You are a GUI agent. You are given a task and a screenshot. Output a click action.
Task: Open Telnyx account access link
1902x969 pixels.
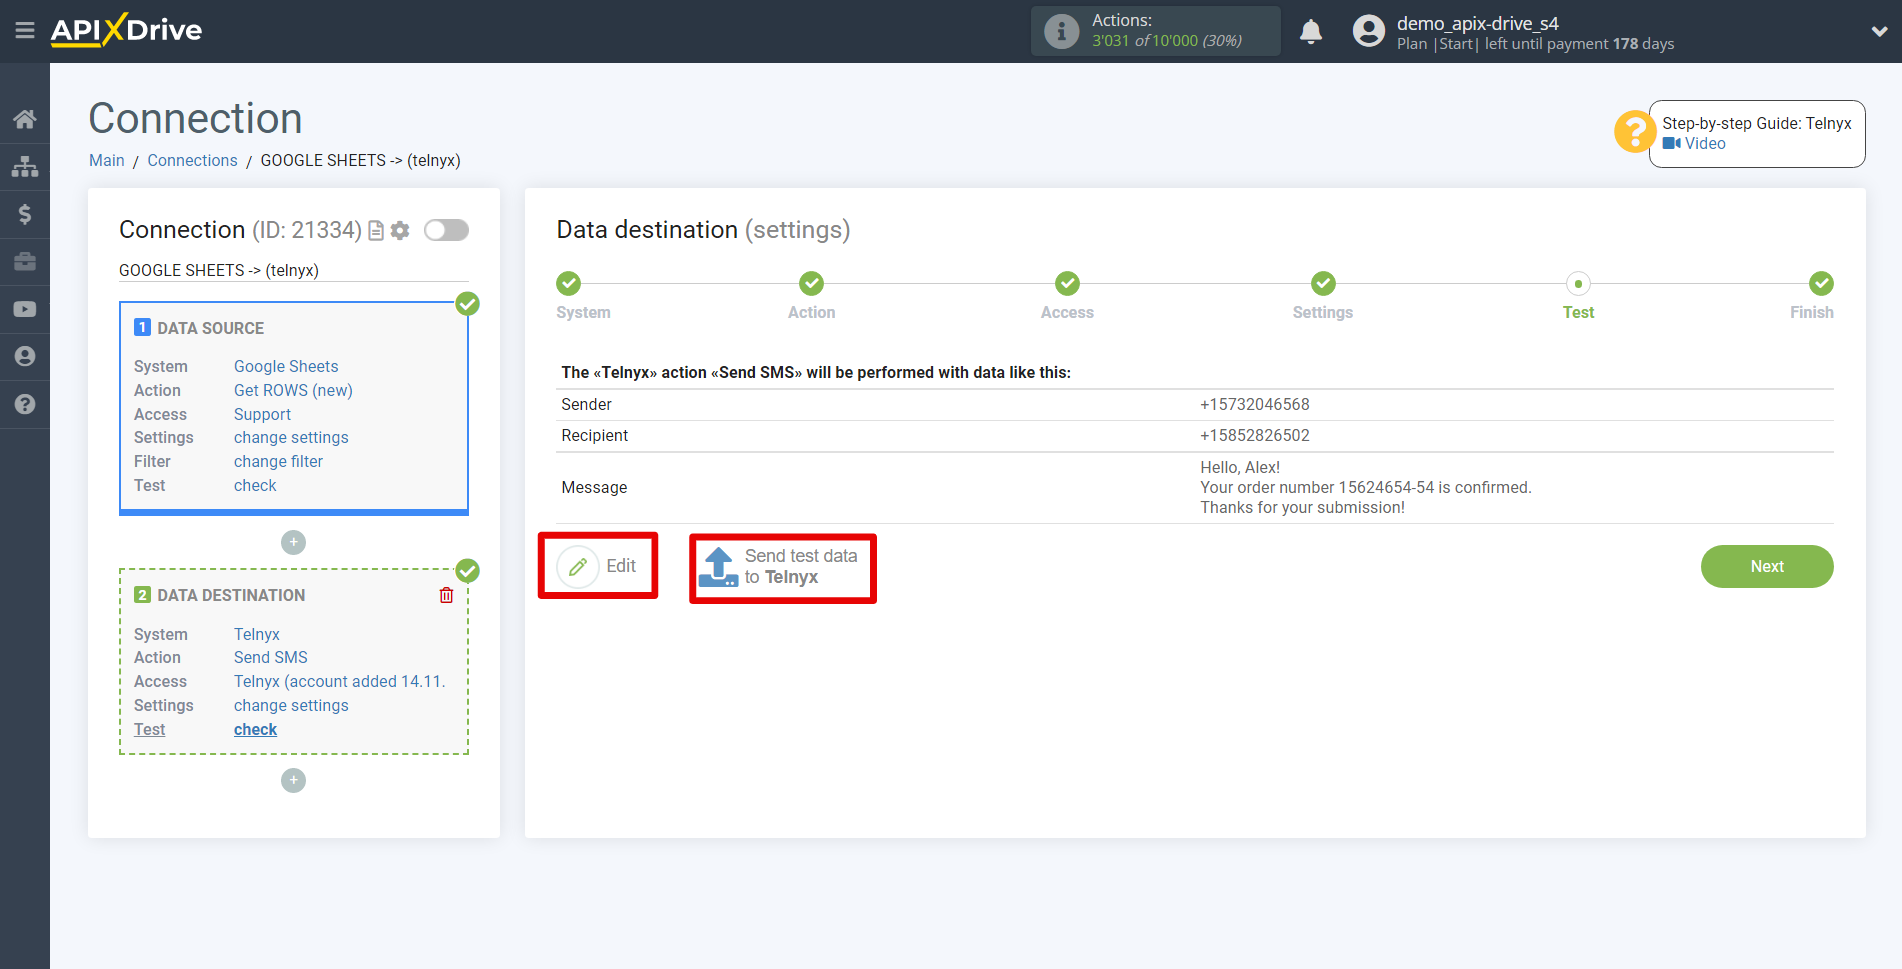click(x=340, y=681)
